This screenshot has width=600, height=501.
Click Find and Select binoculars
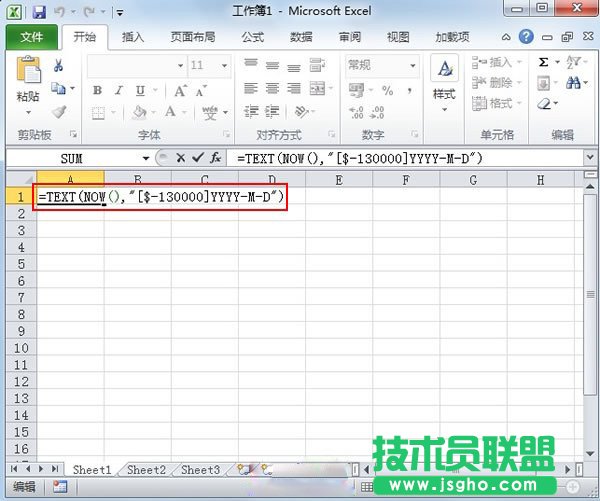coord(573,83)
